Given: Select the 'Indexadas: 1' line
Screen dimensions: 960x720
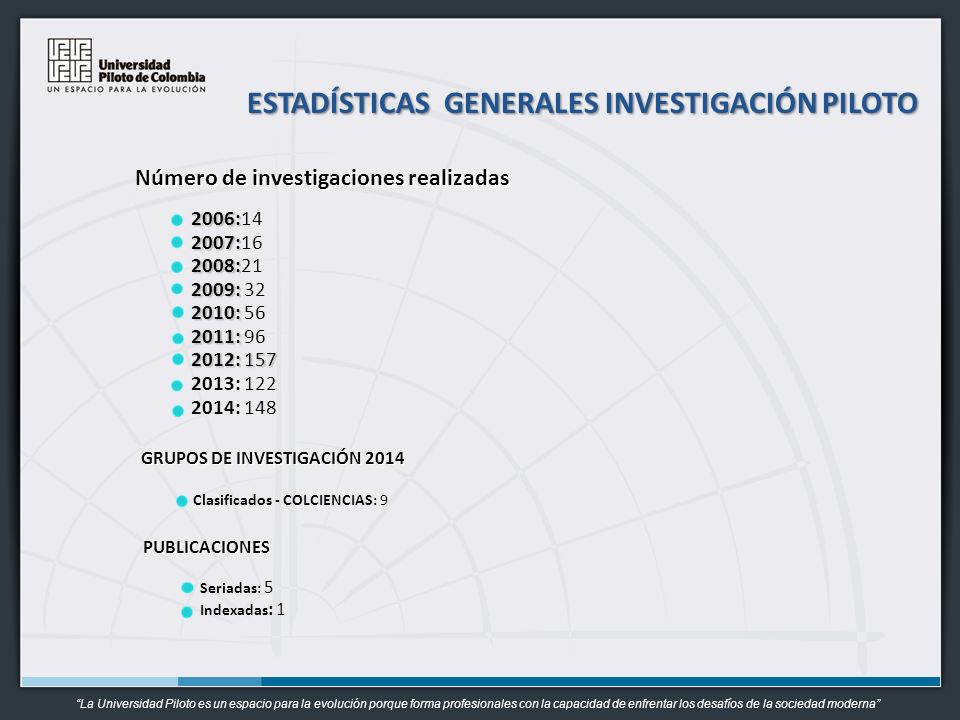Looking at the screenshot, I should 242,610.
